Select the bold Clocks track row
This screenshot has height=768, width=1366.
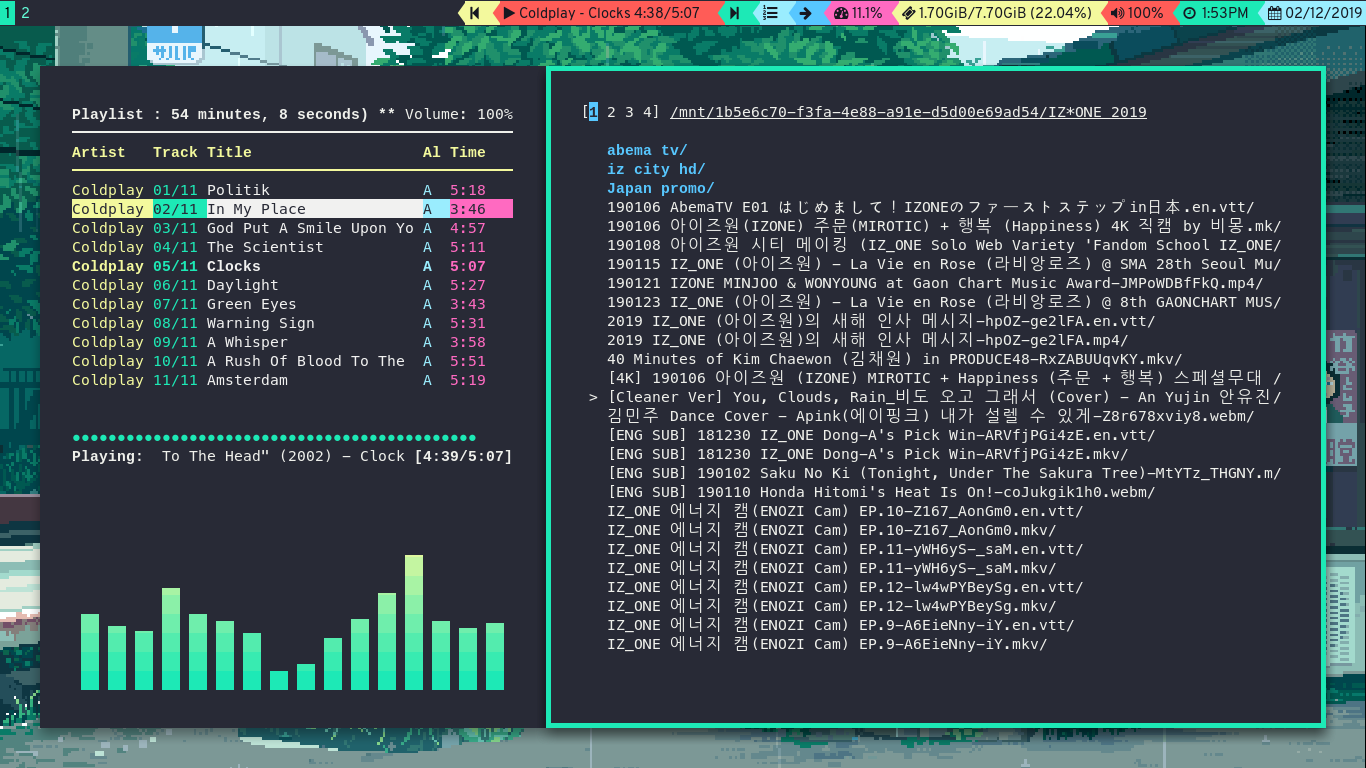292,266
